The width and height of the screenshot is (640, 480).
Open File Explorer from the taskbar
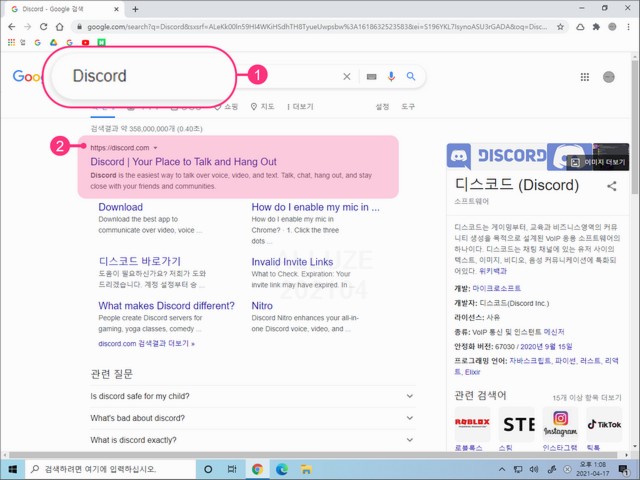pyautogui.click(x=306, y=469)
